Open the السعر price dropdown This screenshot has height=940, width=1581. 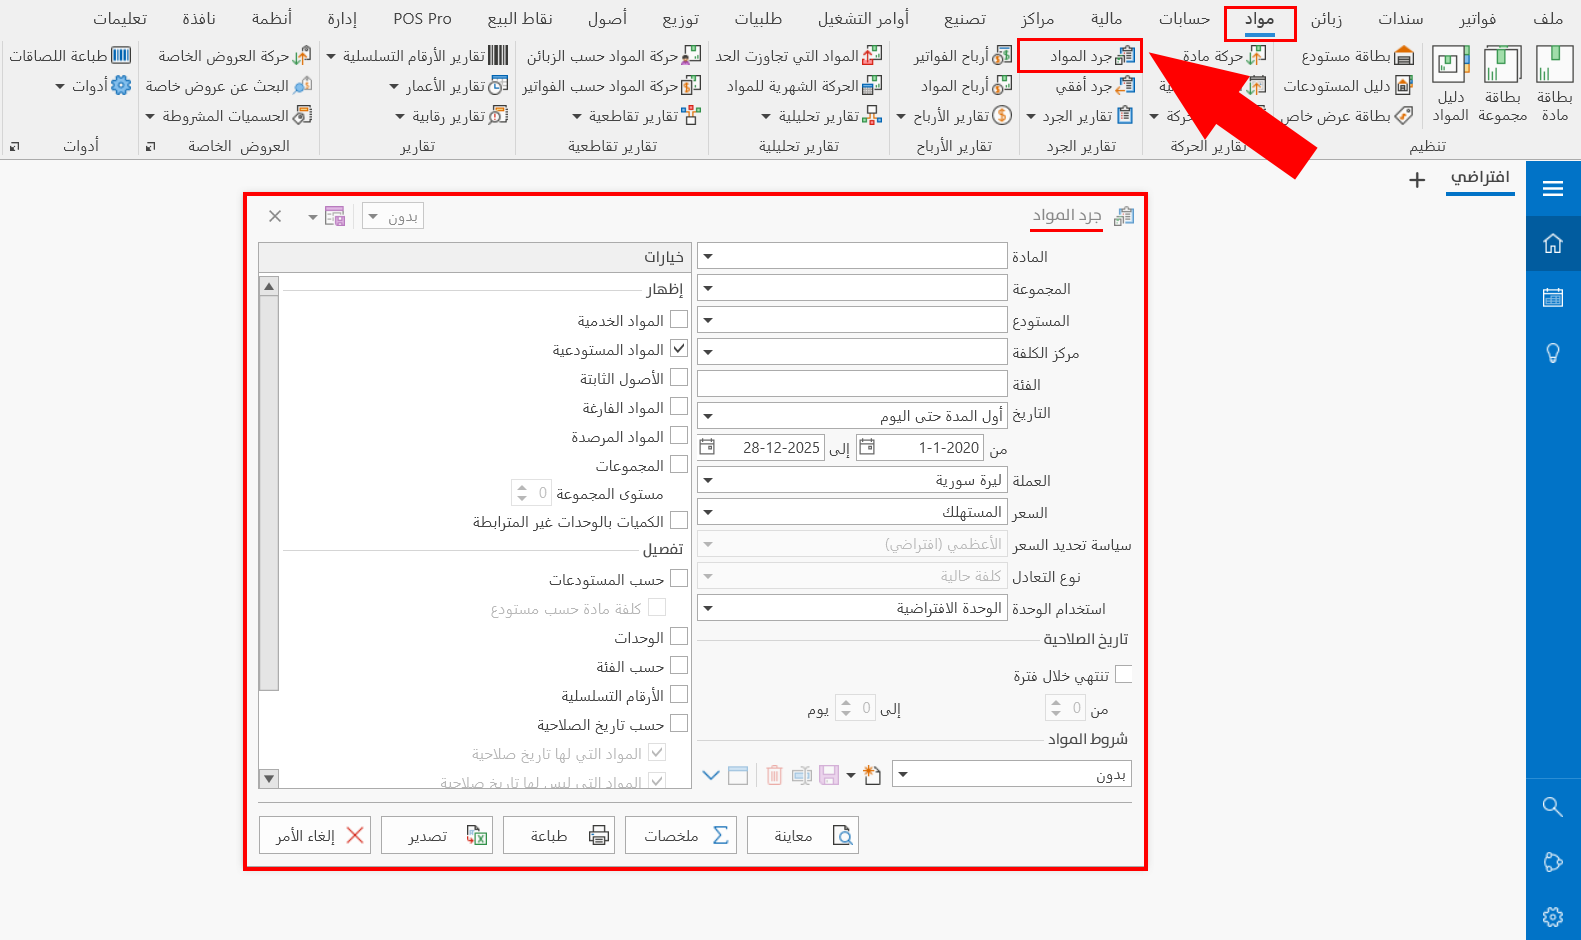708,512
